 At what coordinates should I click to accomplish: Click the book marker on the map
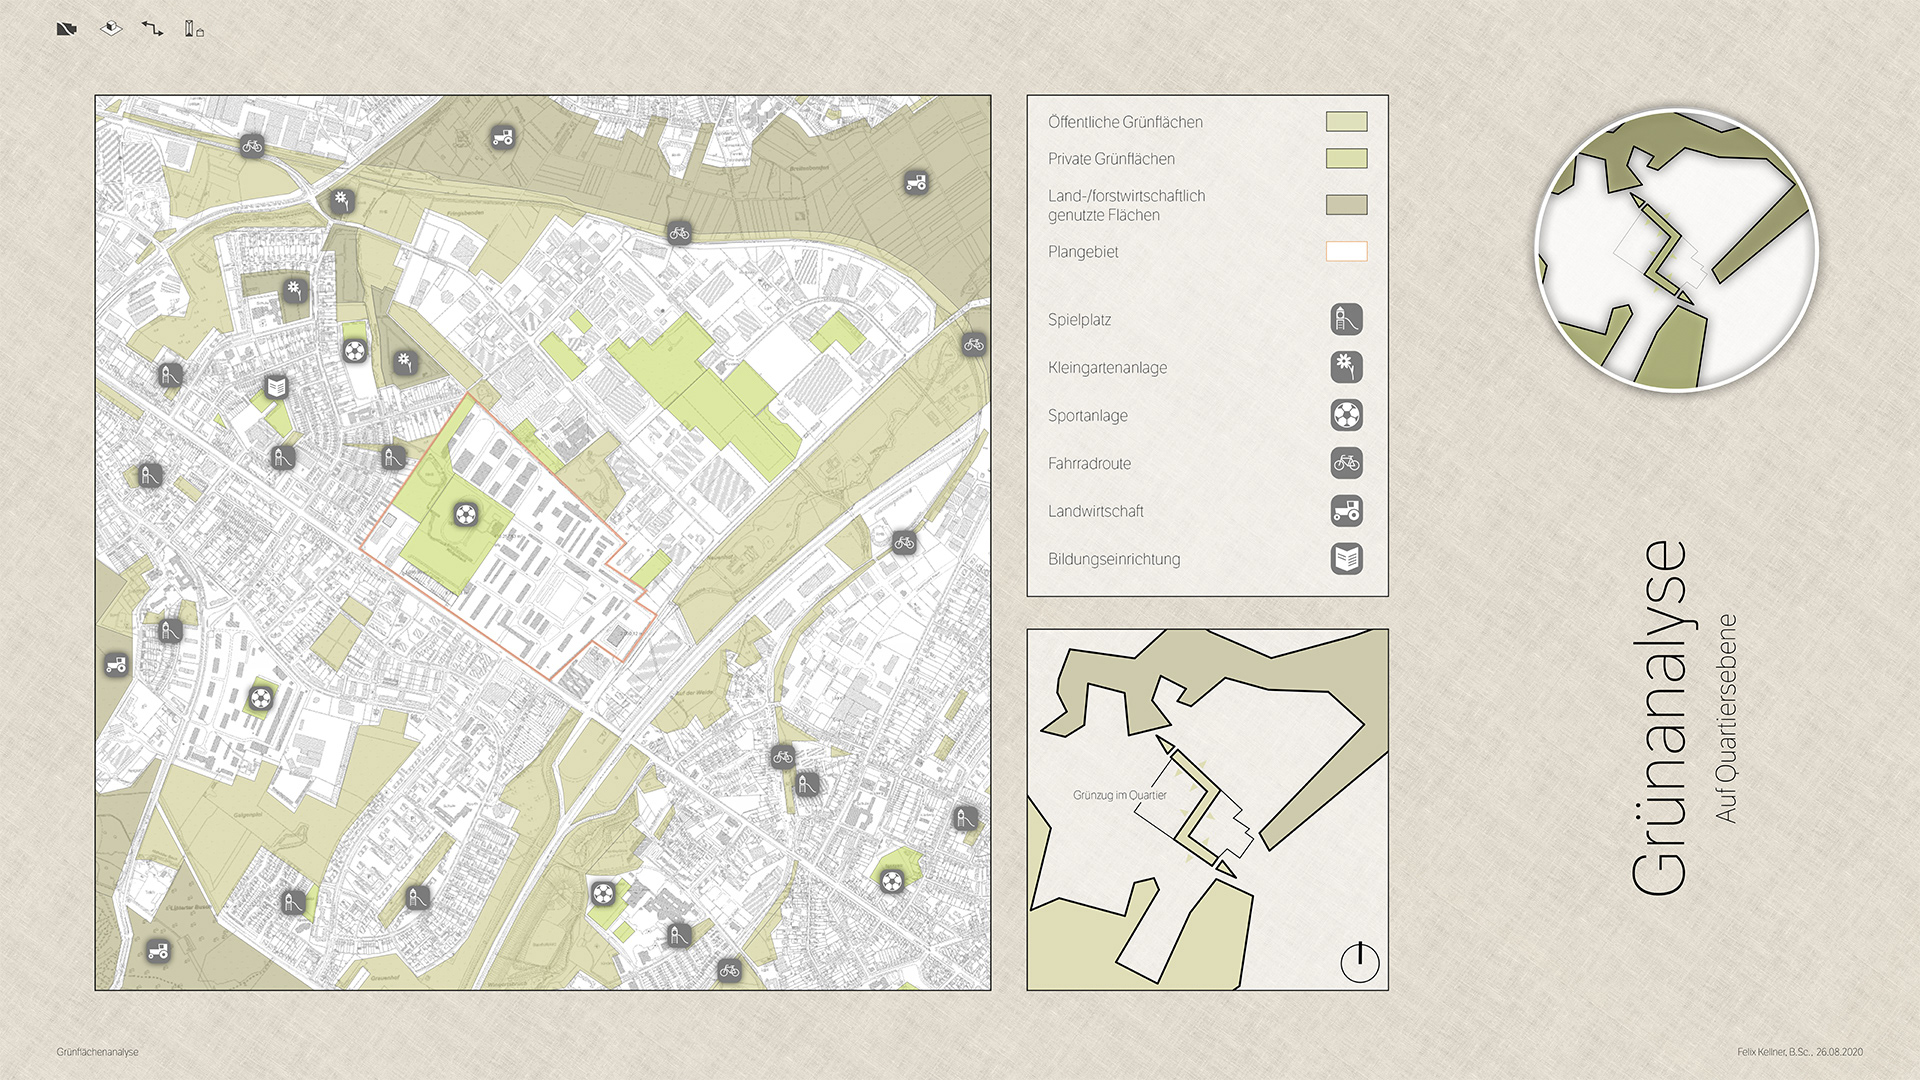coord(277,386)
